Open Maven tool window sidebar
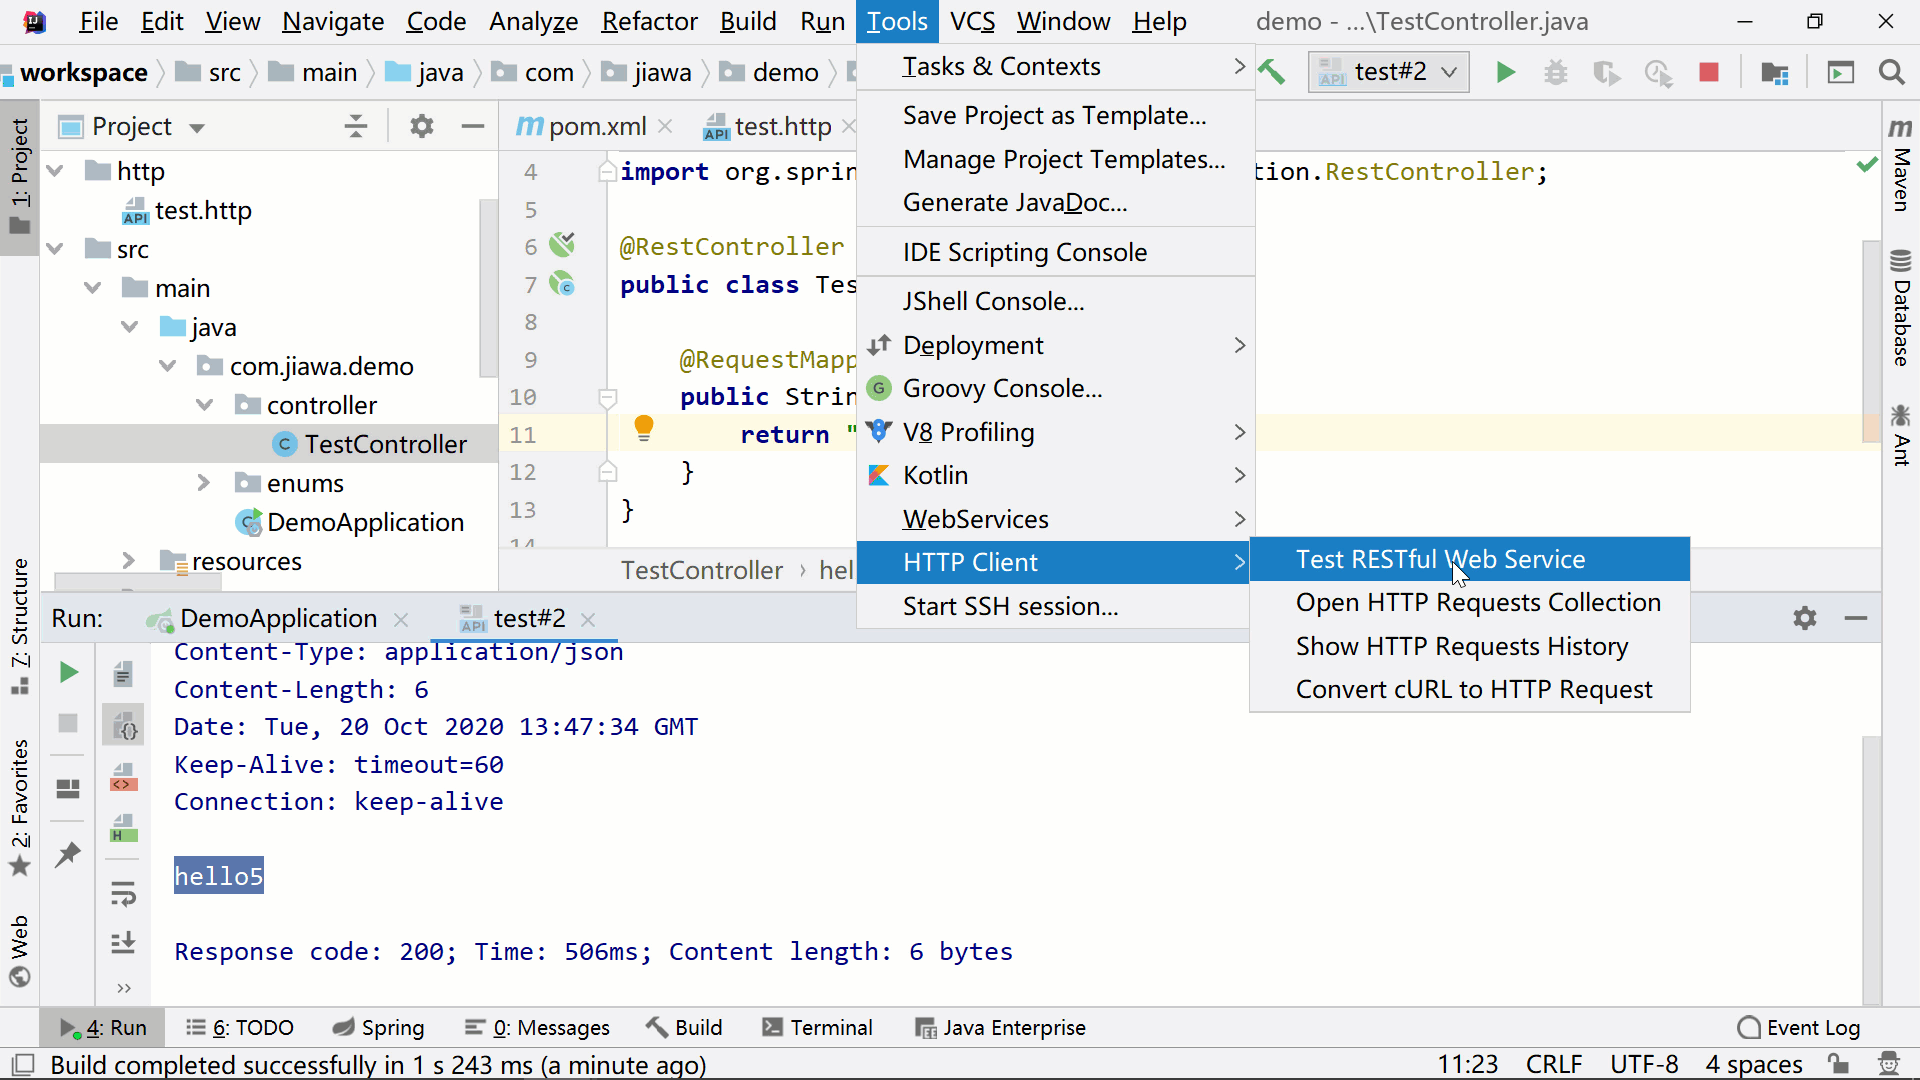1920x1080 pixels. point(1900,165)
